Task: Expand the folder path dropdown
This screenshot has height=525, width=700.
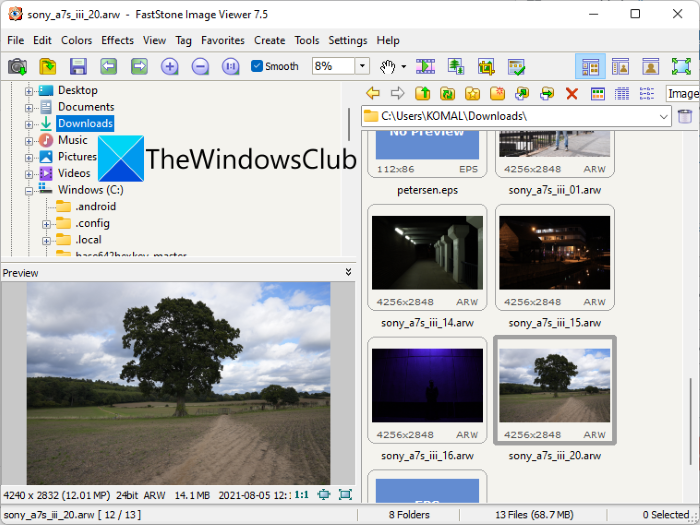Action: pyautogui.click(x=664, y=116)
